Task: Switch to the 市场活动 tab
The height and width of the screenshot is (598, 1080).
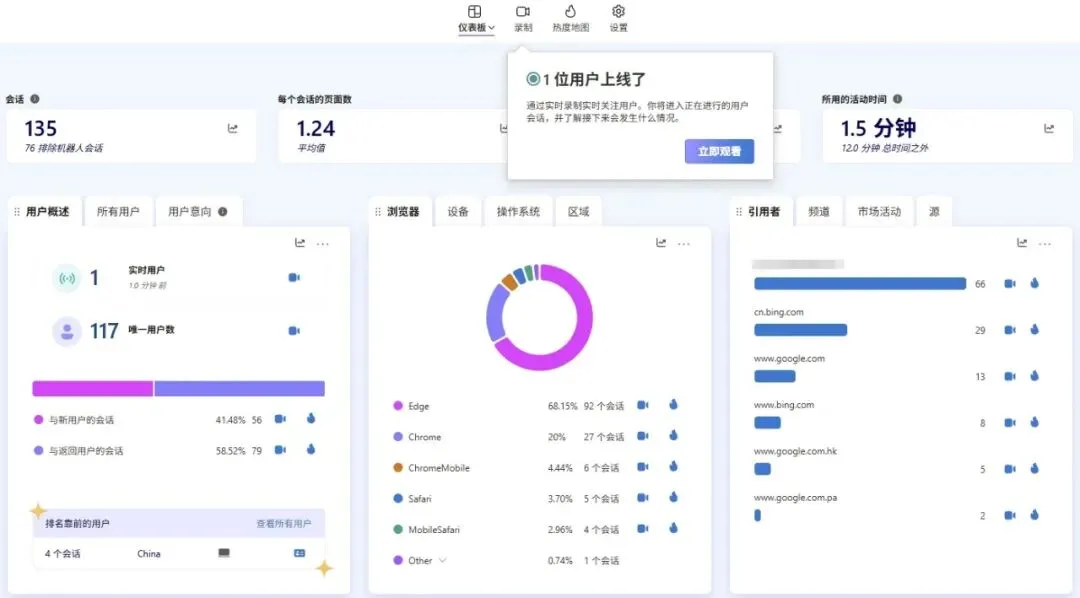Action: point(879,212)
